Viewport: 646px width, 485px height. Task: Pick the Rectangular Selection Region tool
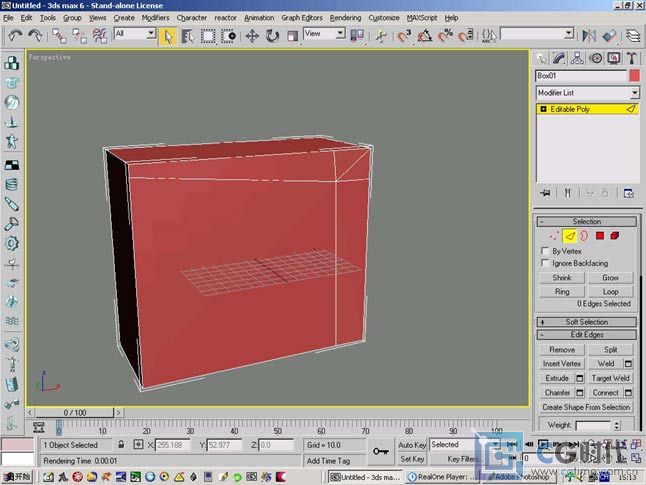point(208,36)
